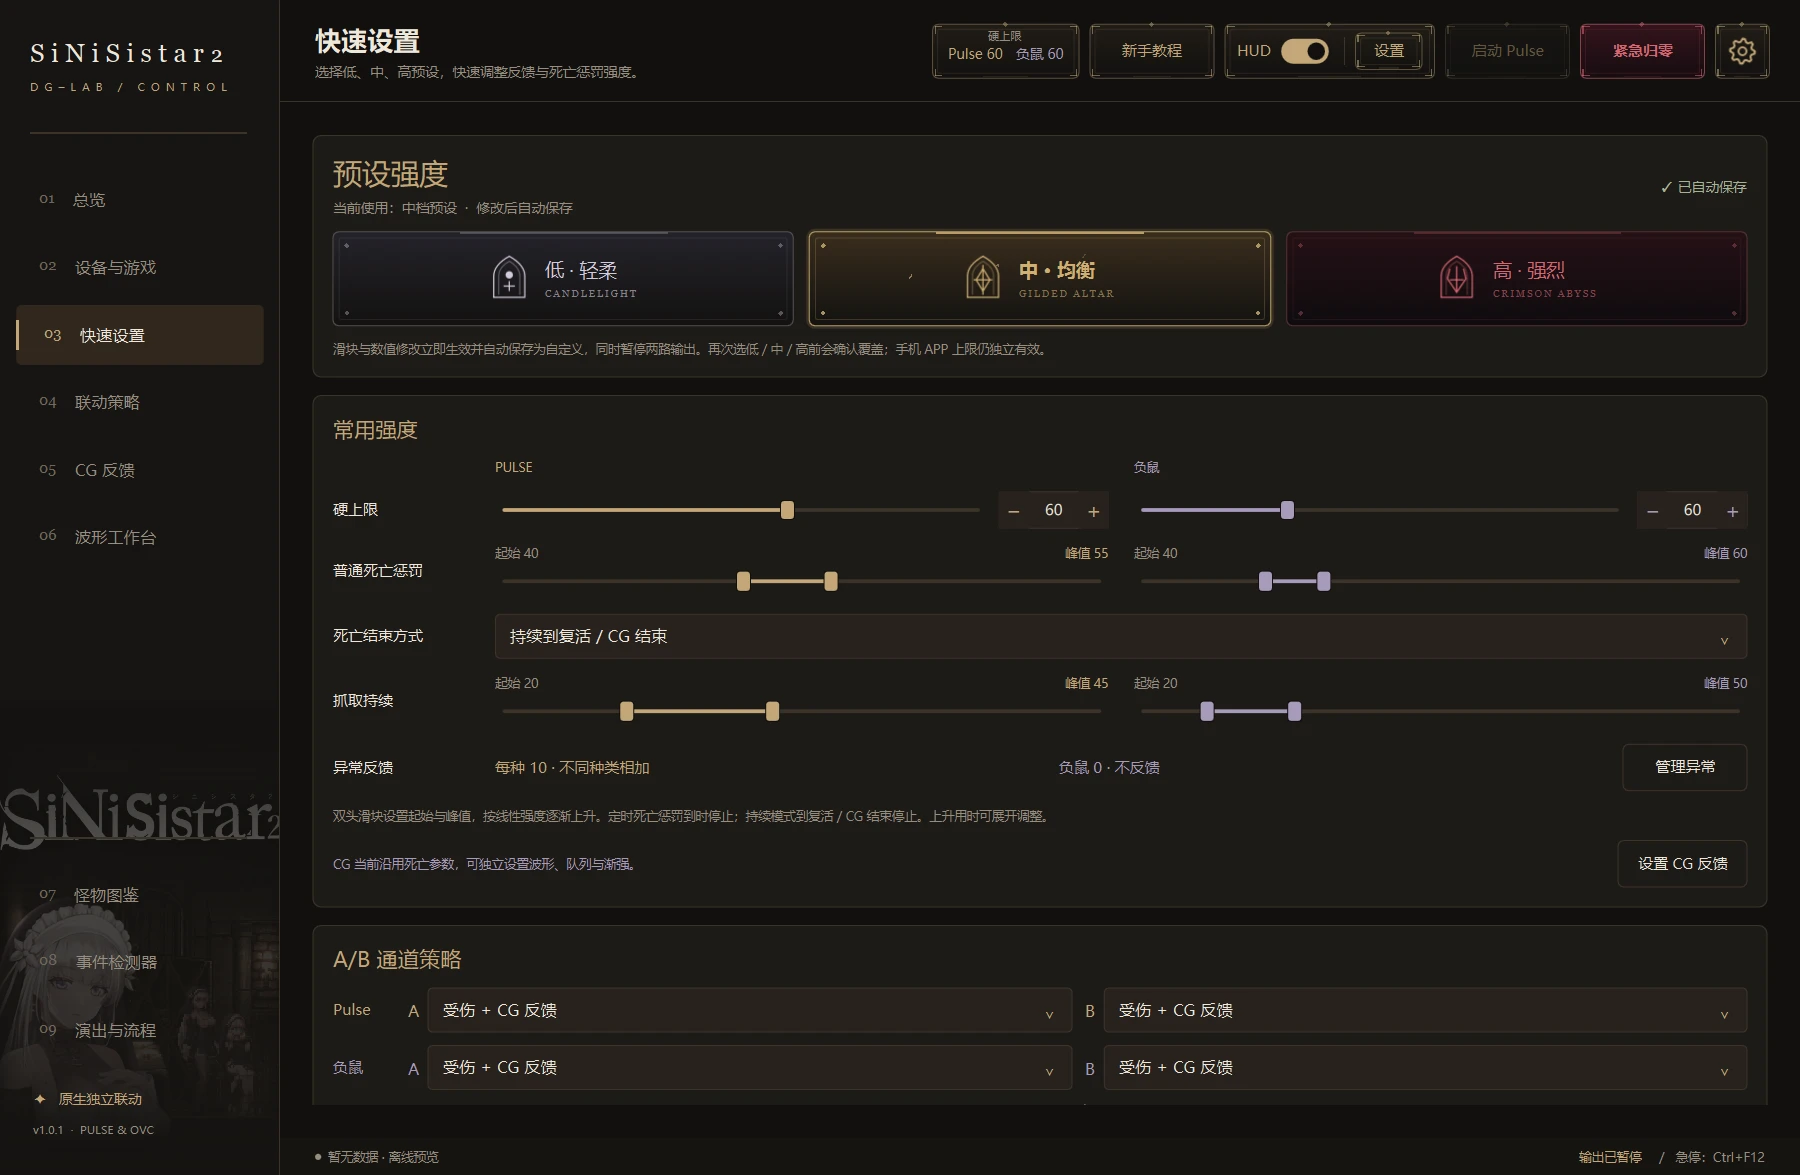Viewport: 1800px width, 1175px height.
Task: Click the star icon beside 原生独立联动
Action: pos(40,1099)
